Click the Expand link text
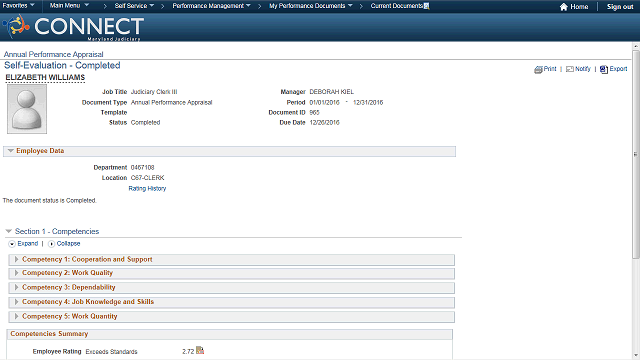 (28, 244)
